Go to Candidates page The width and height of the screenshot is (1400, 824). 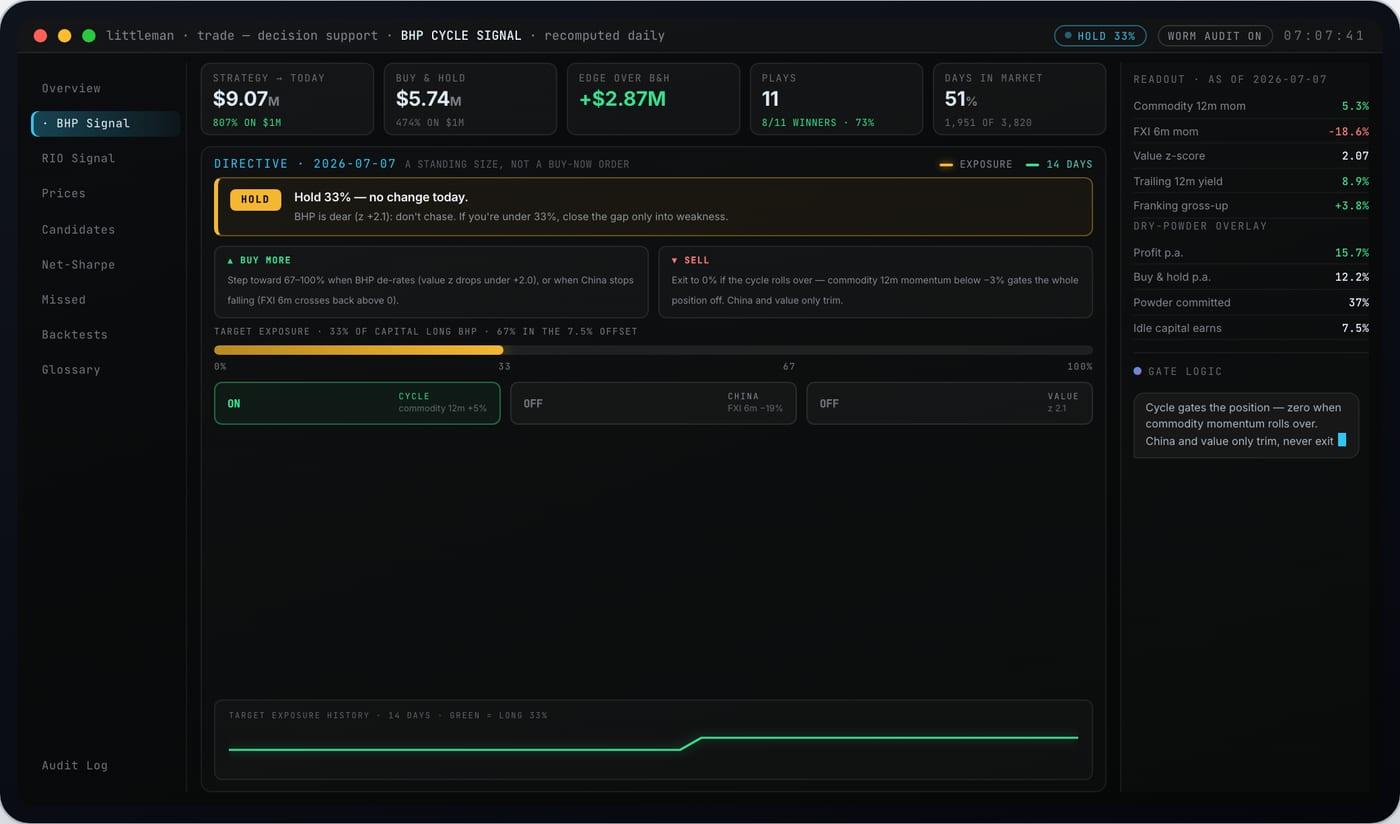coord(78,229)
